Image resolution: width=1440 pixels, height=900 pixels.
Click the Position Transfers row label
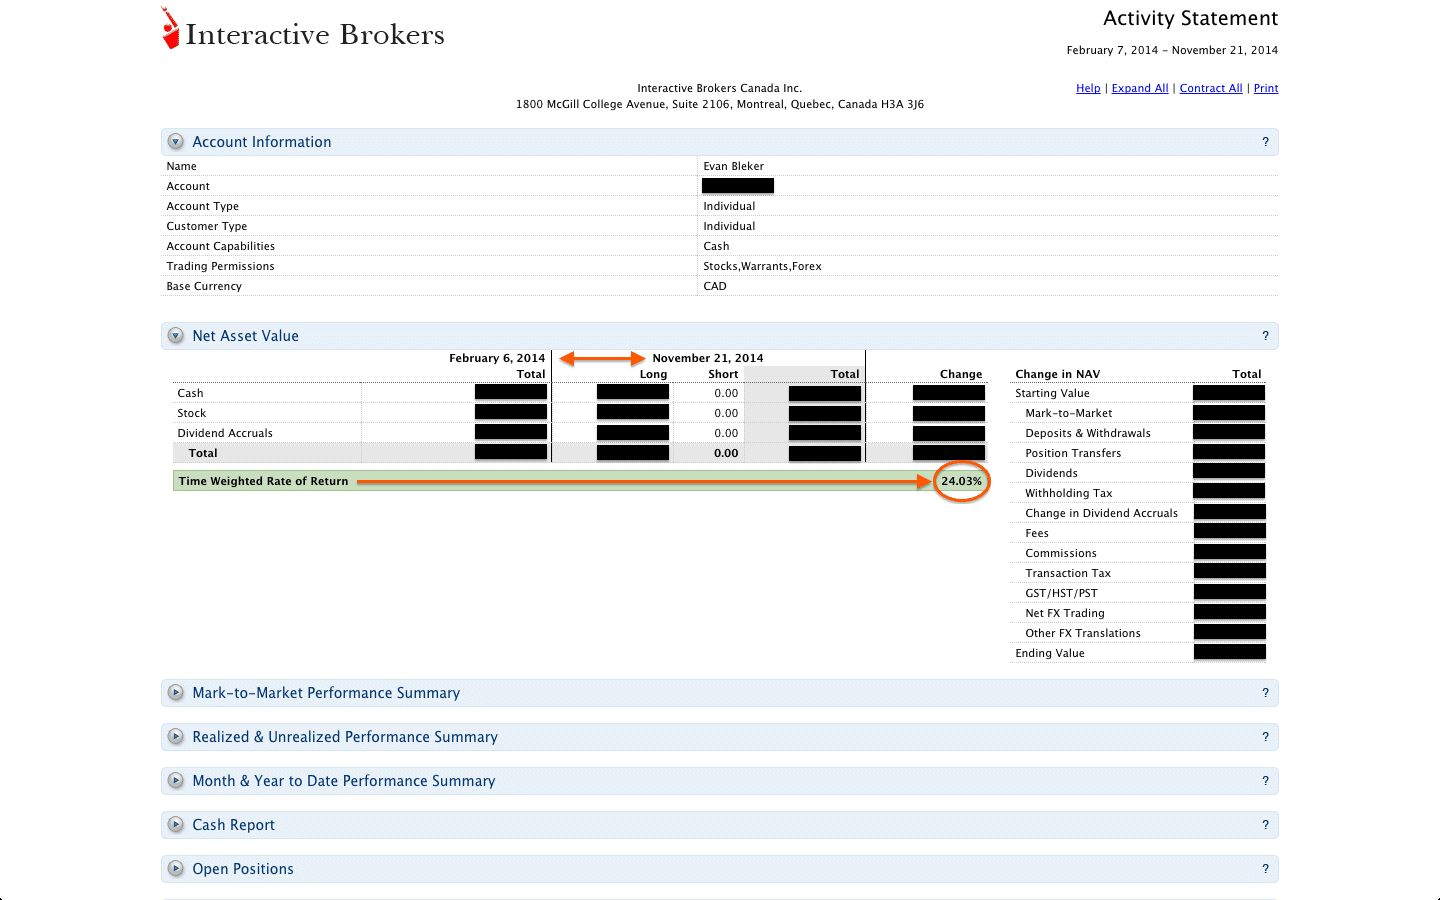click(1073, 453)
